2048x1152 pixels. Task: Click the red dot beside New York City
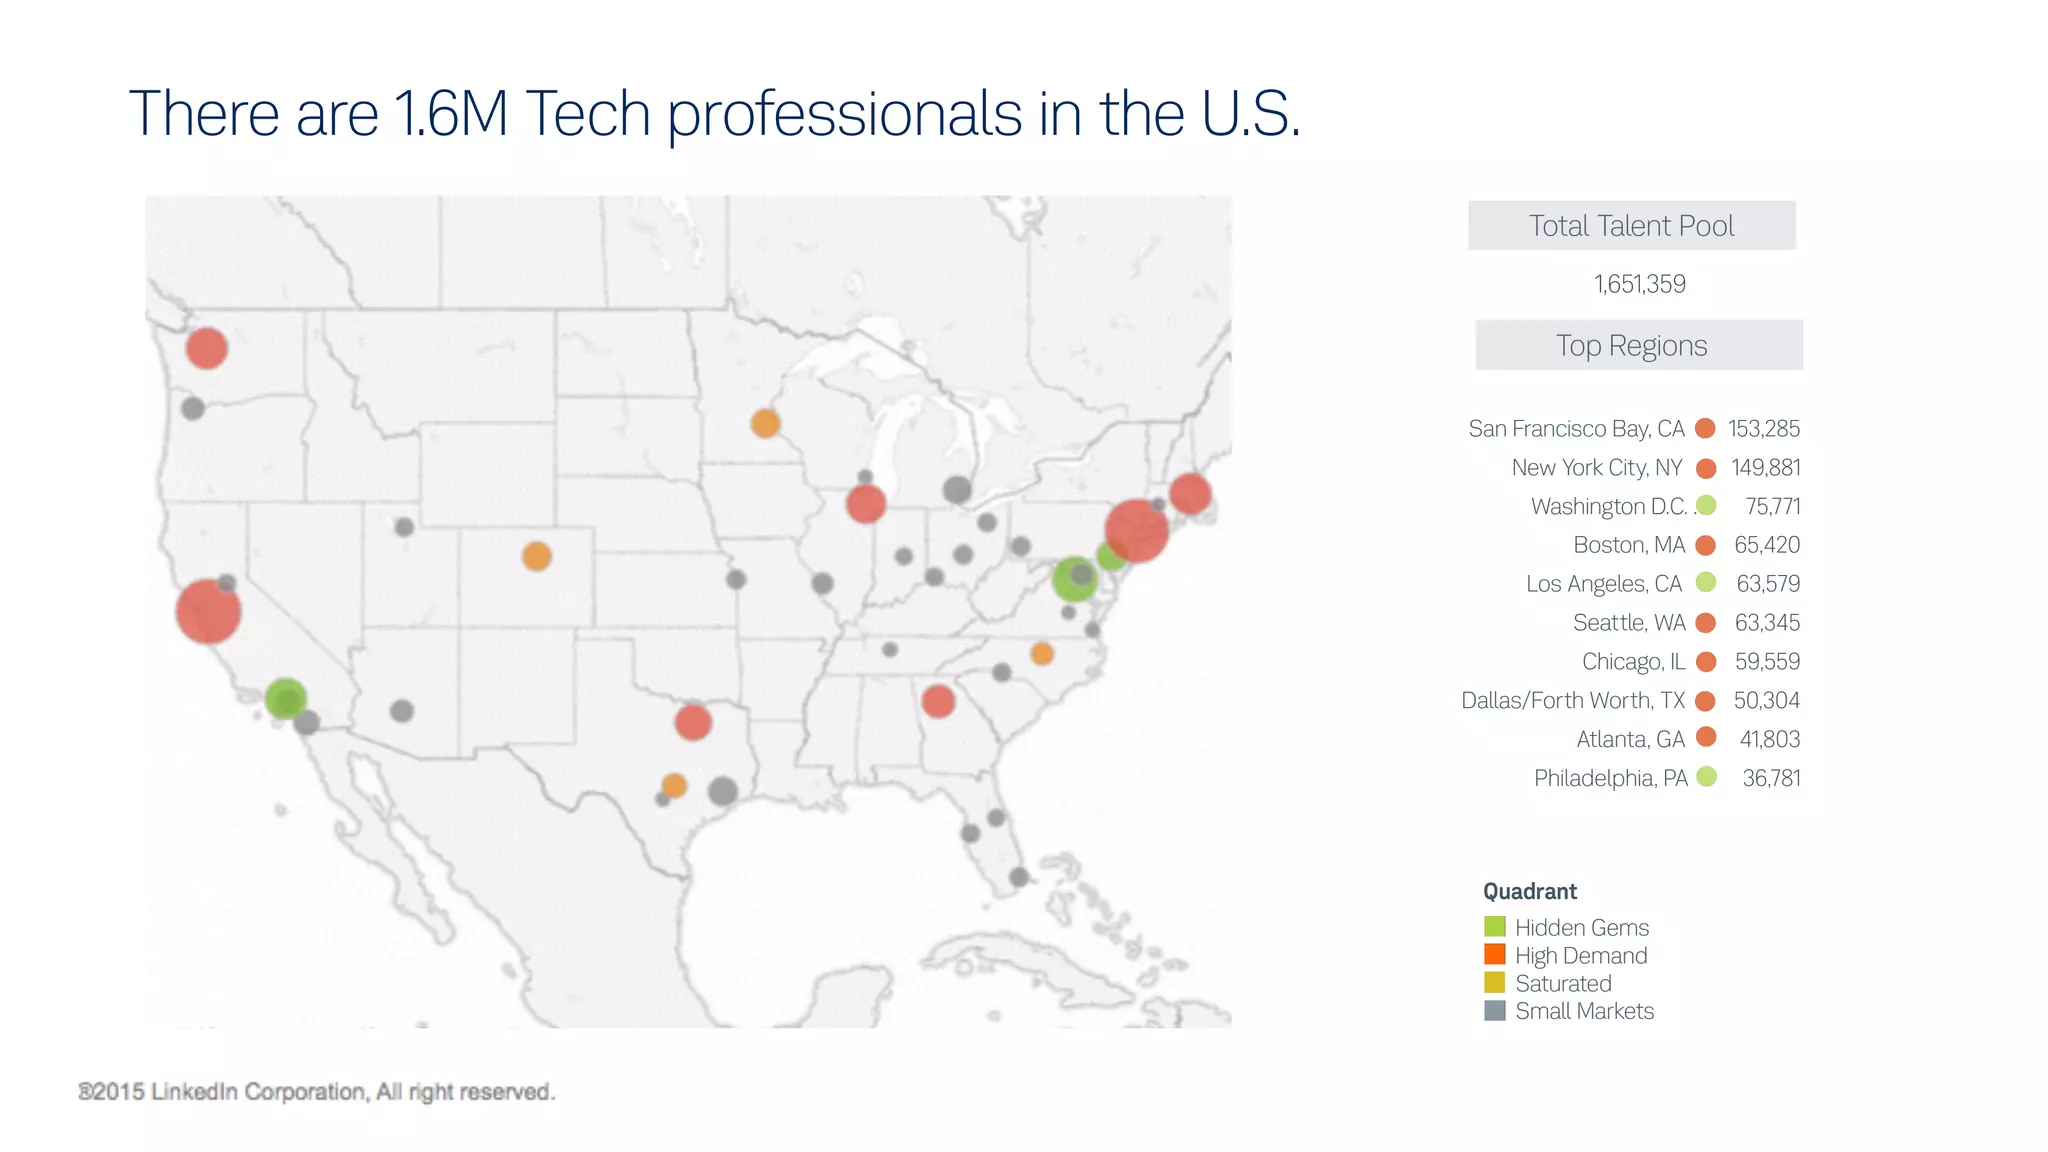tap(1706, 468)
